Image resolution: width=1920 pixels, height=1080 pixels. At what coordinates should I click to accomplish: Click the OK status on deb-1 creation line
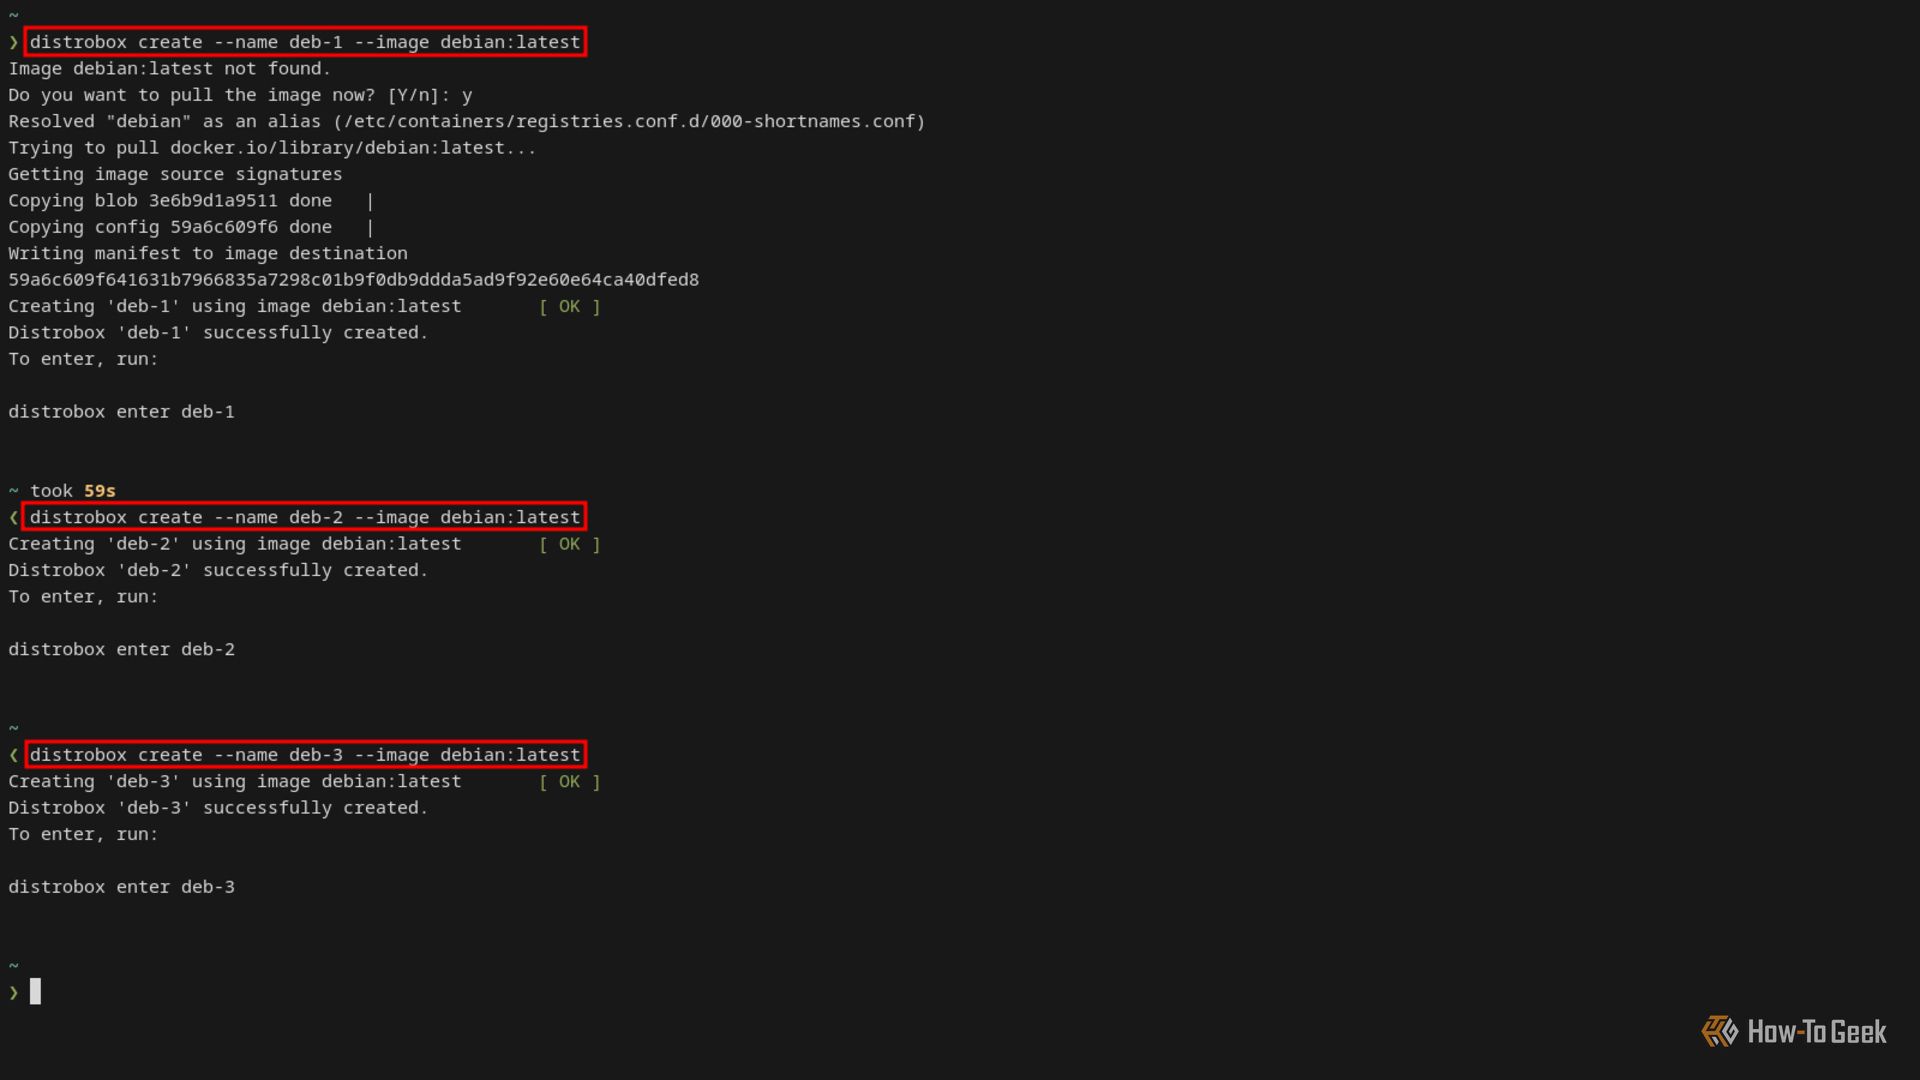pos(569,306)
